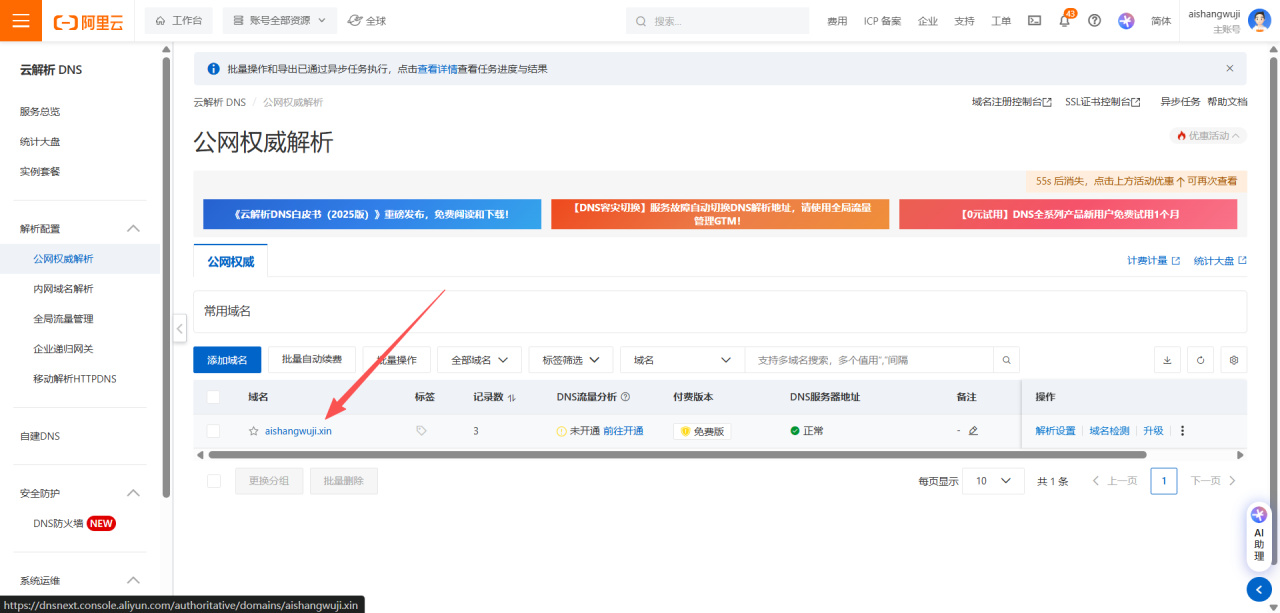
Task: Open global traffic management in the sidebar
Action: click(63, 319)
